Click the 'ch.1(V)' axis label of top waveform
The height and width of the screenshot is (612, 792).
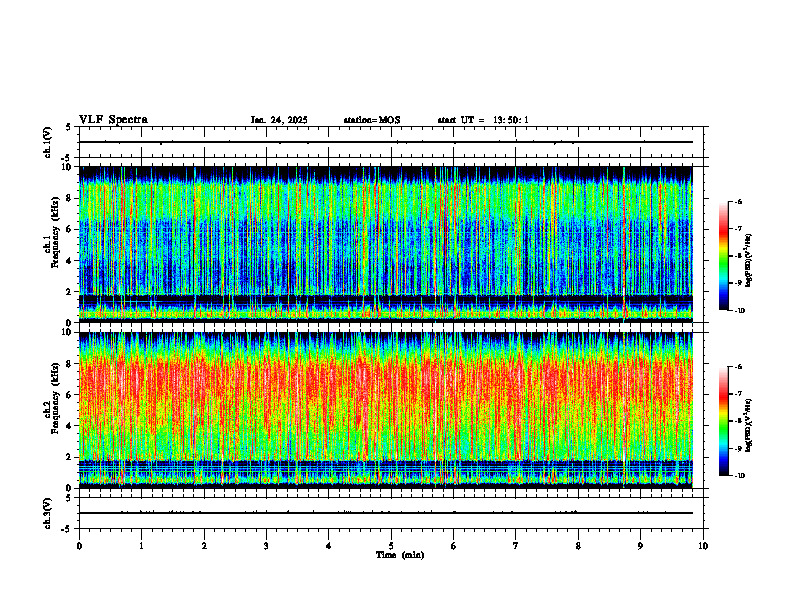tap(48, 142)
